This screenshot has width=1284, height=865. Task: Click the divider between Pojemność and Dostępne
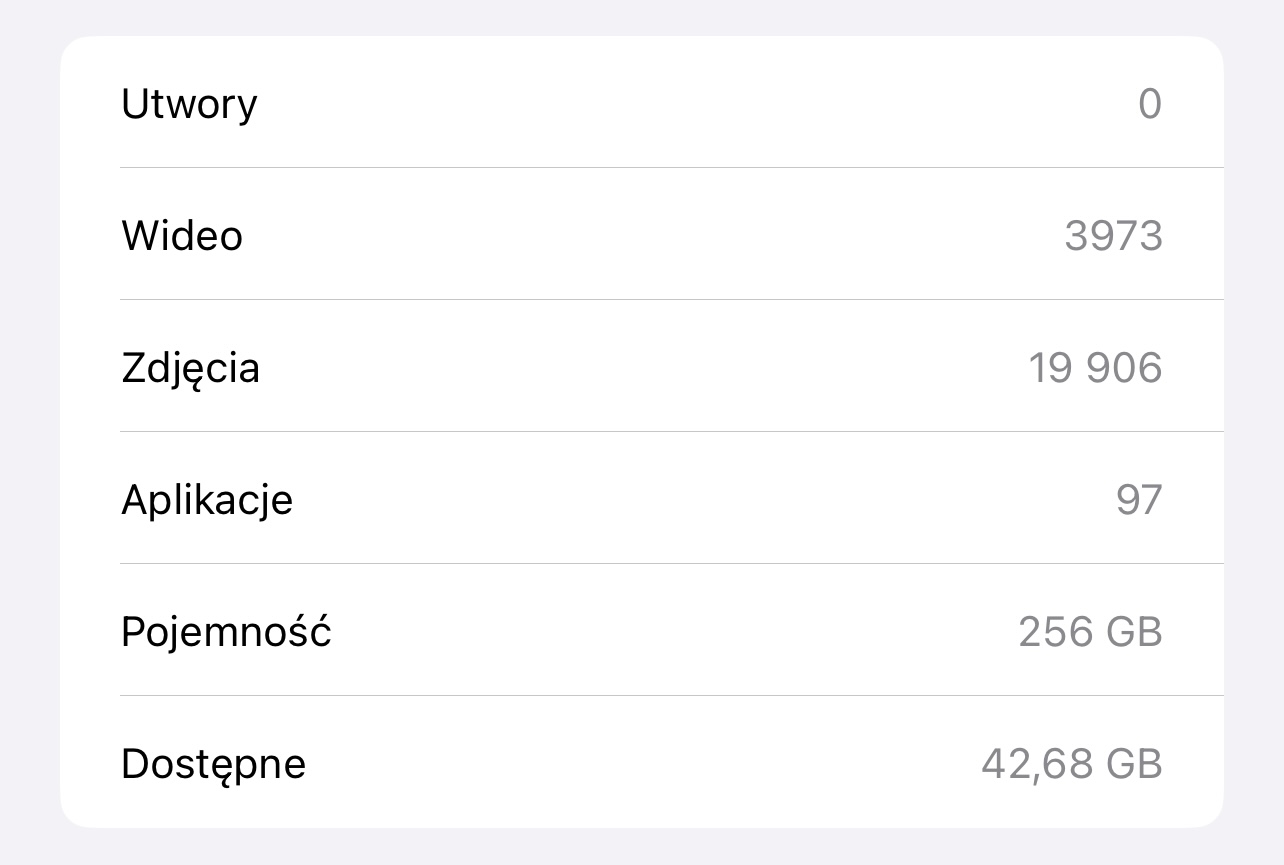[x=670, y=695]
